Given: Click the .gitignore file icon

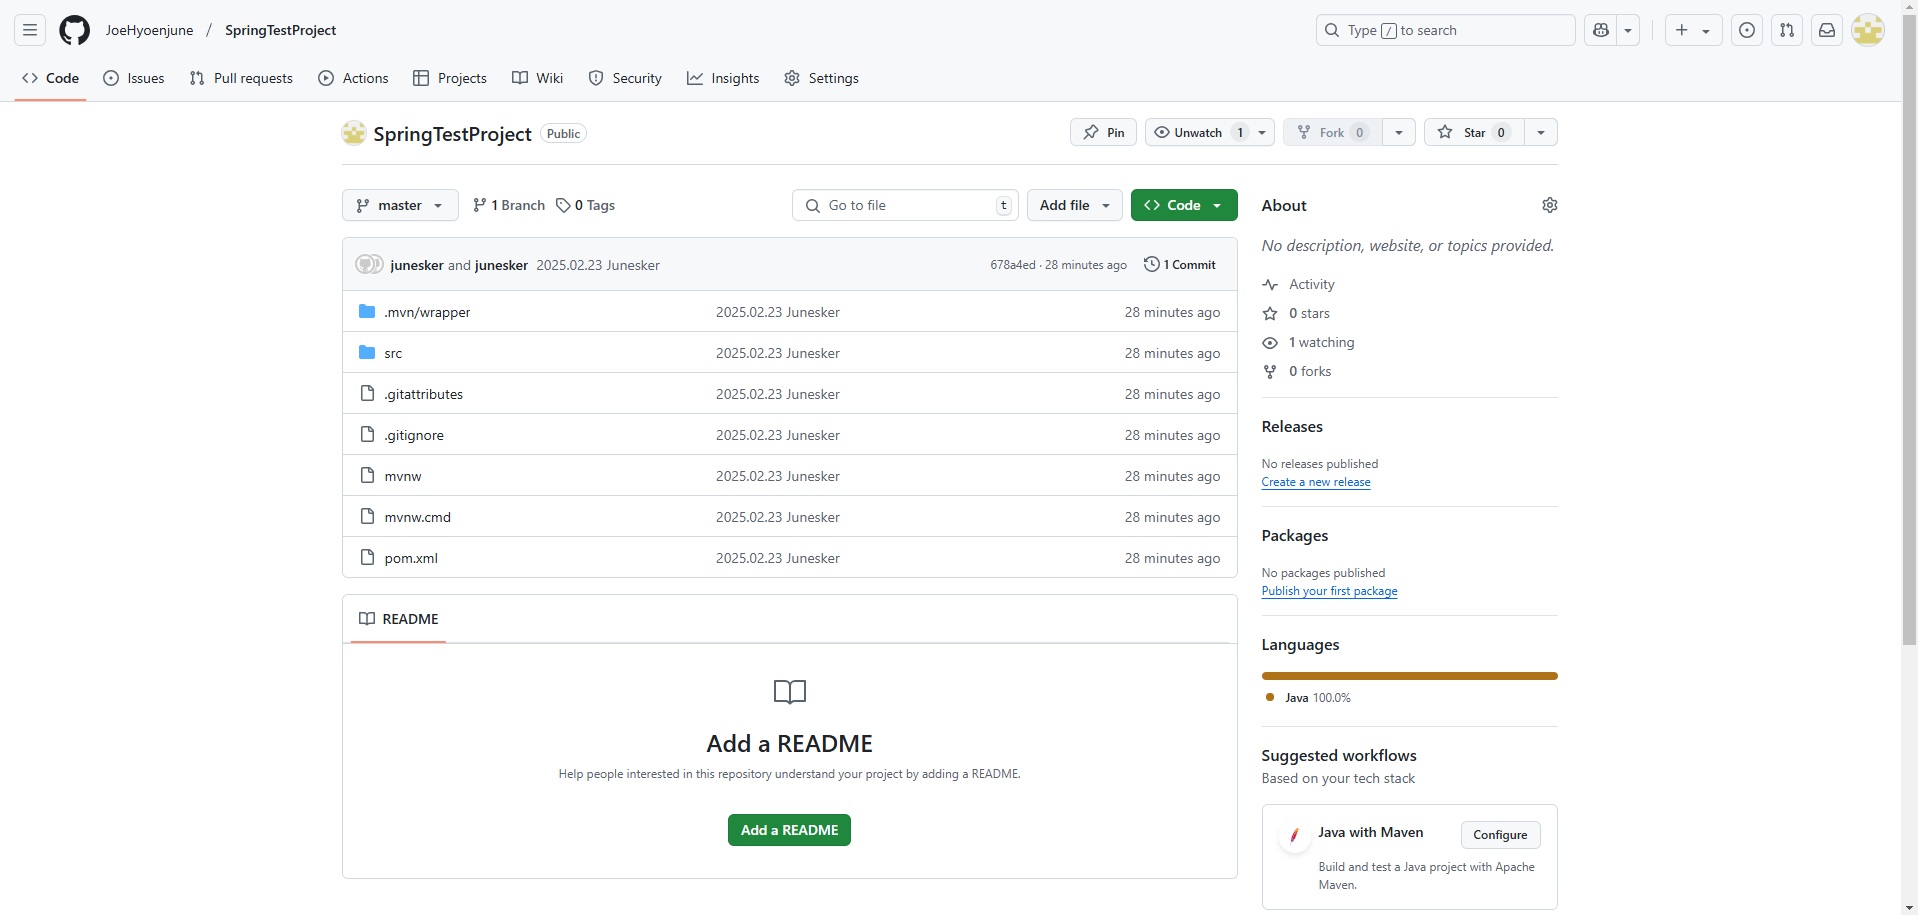Looking at the screenshot, I should click(367, 434).
